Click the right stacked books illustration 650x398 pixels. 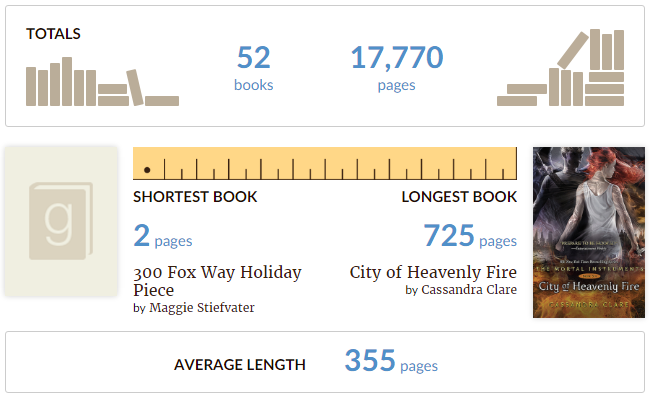click(x=560, y=68)
